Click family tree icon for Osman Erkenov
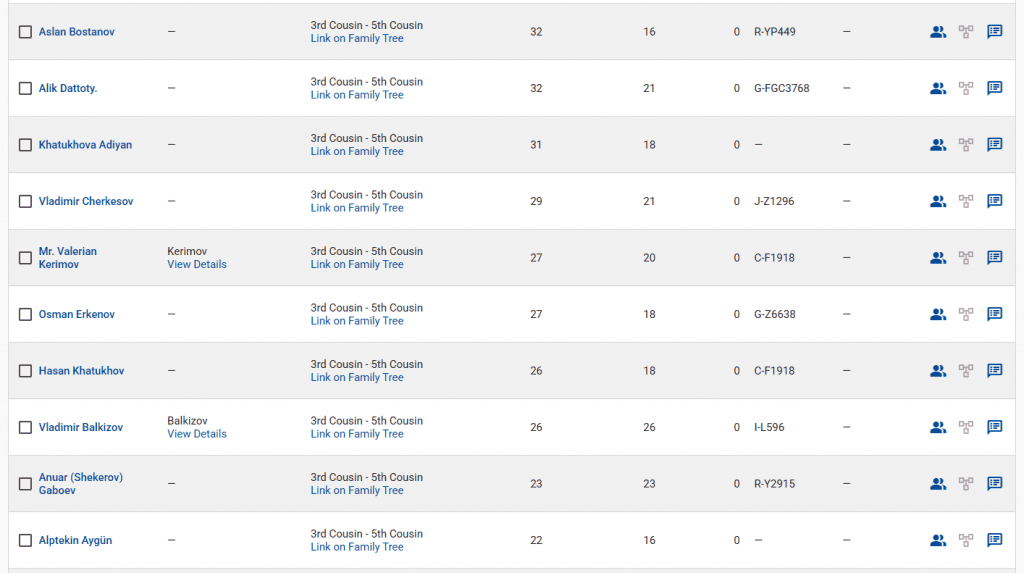The width and height of the screenshot is (1024, 573). pos(966,314)
